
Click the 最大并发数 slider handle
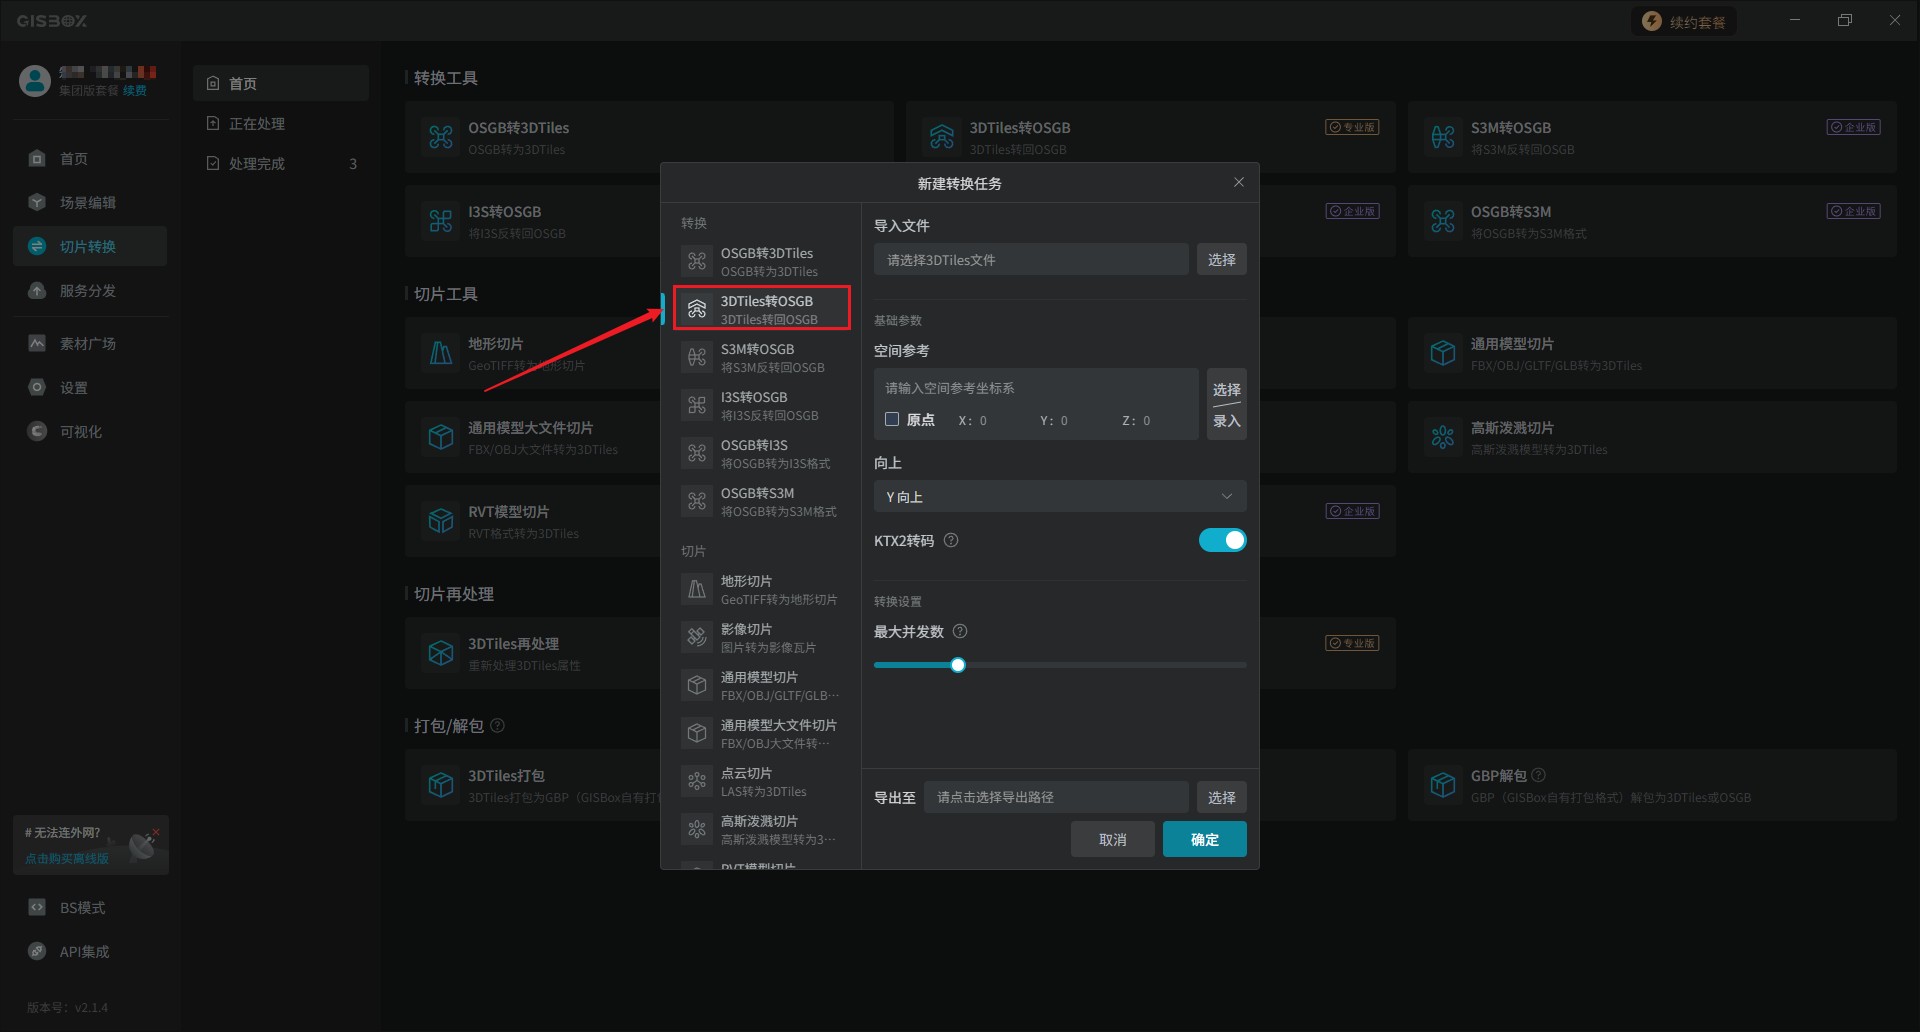tap(958, 665)
